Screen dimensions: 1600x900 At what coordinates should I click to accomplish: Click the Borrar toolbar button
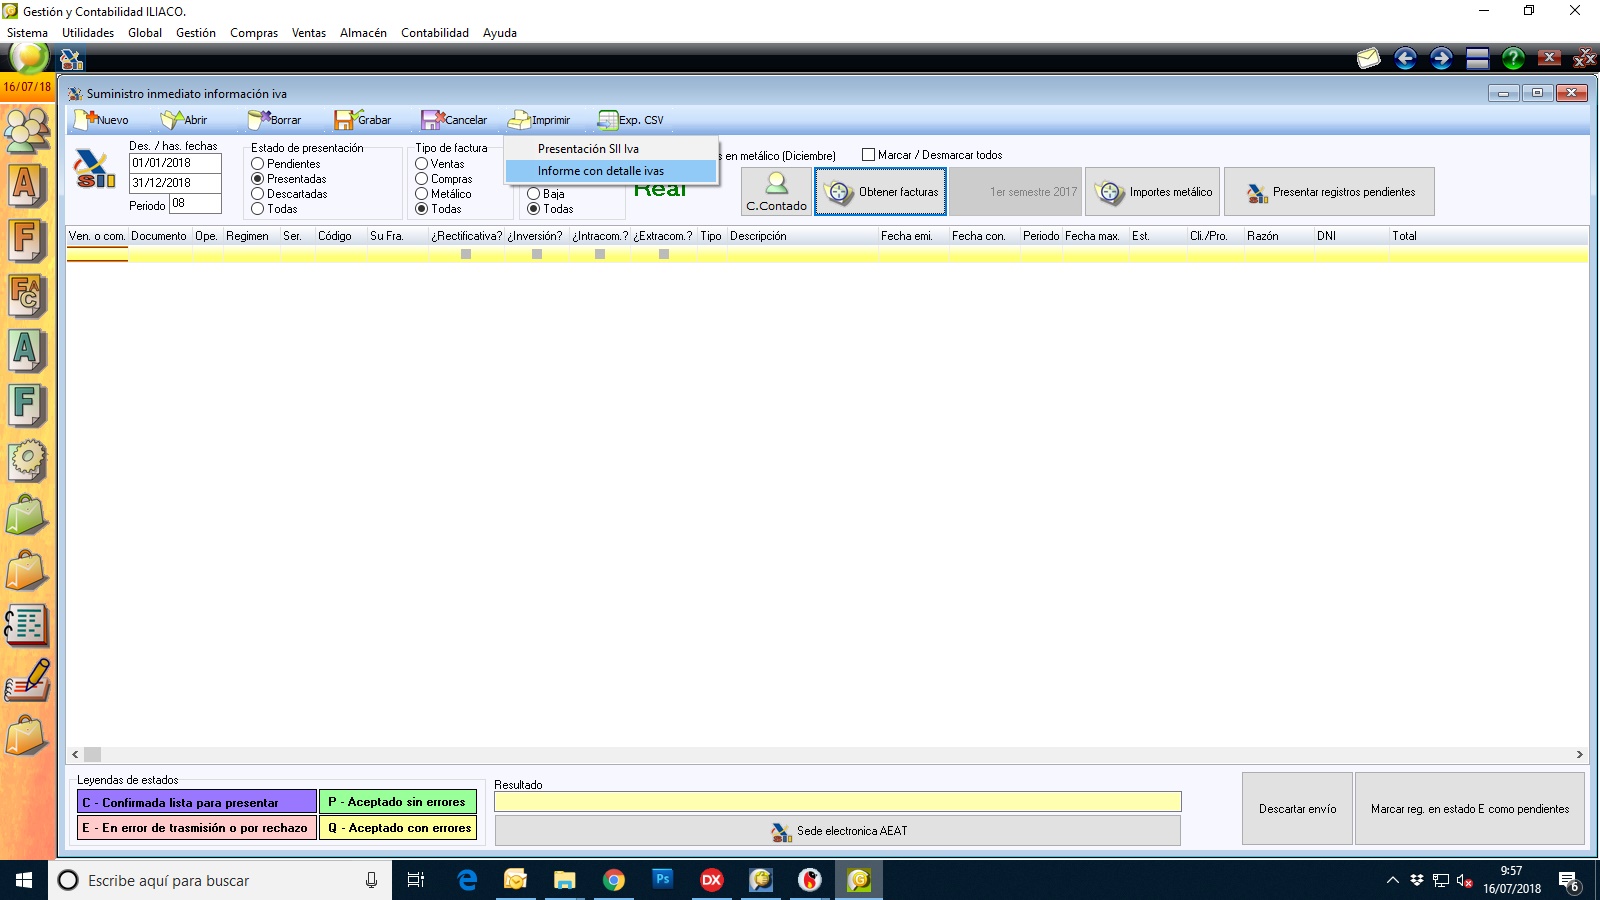point(273,120)
